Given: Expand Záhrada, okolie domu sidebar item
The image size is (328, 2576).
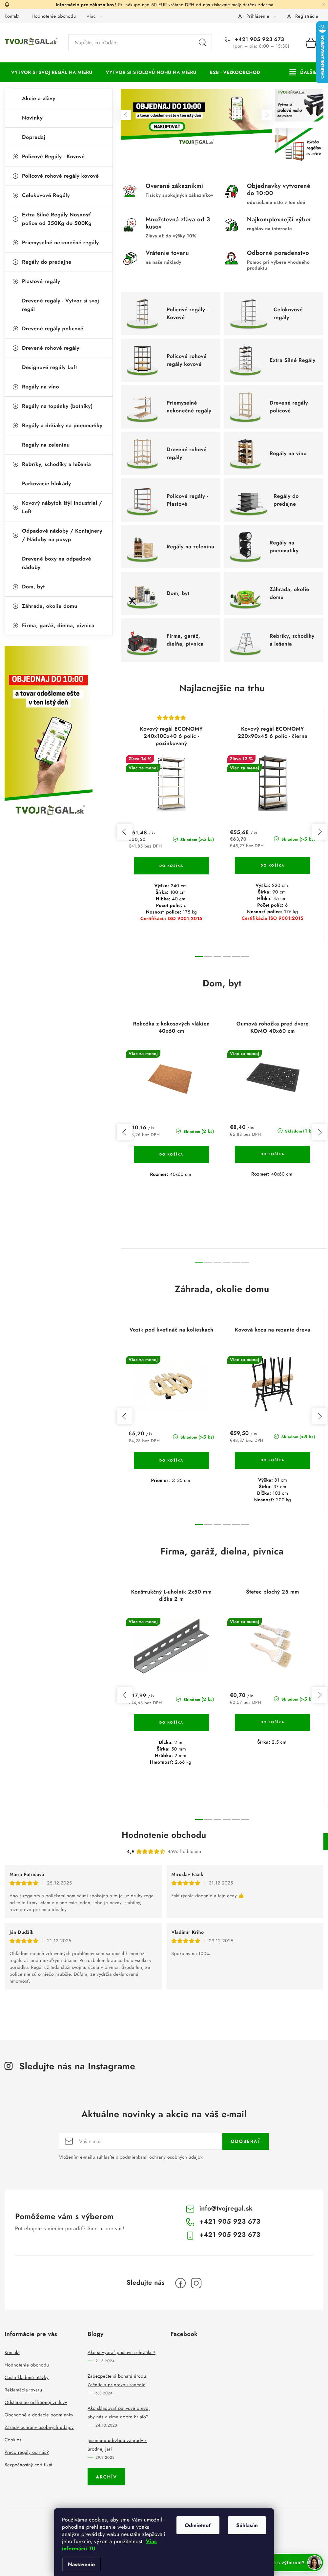Looking at the screenshot, I should (x=15, y=606).
